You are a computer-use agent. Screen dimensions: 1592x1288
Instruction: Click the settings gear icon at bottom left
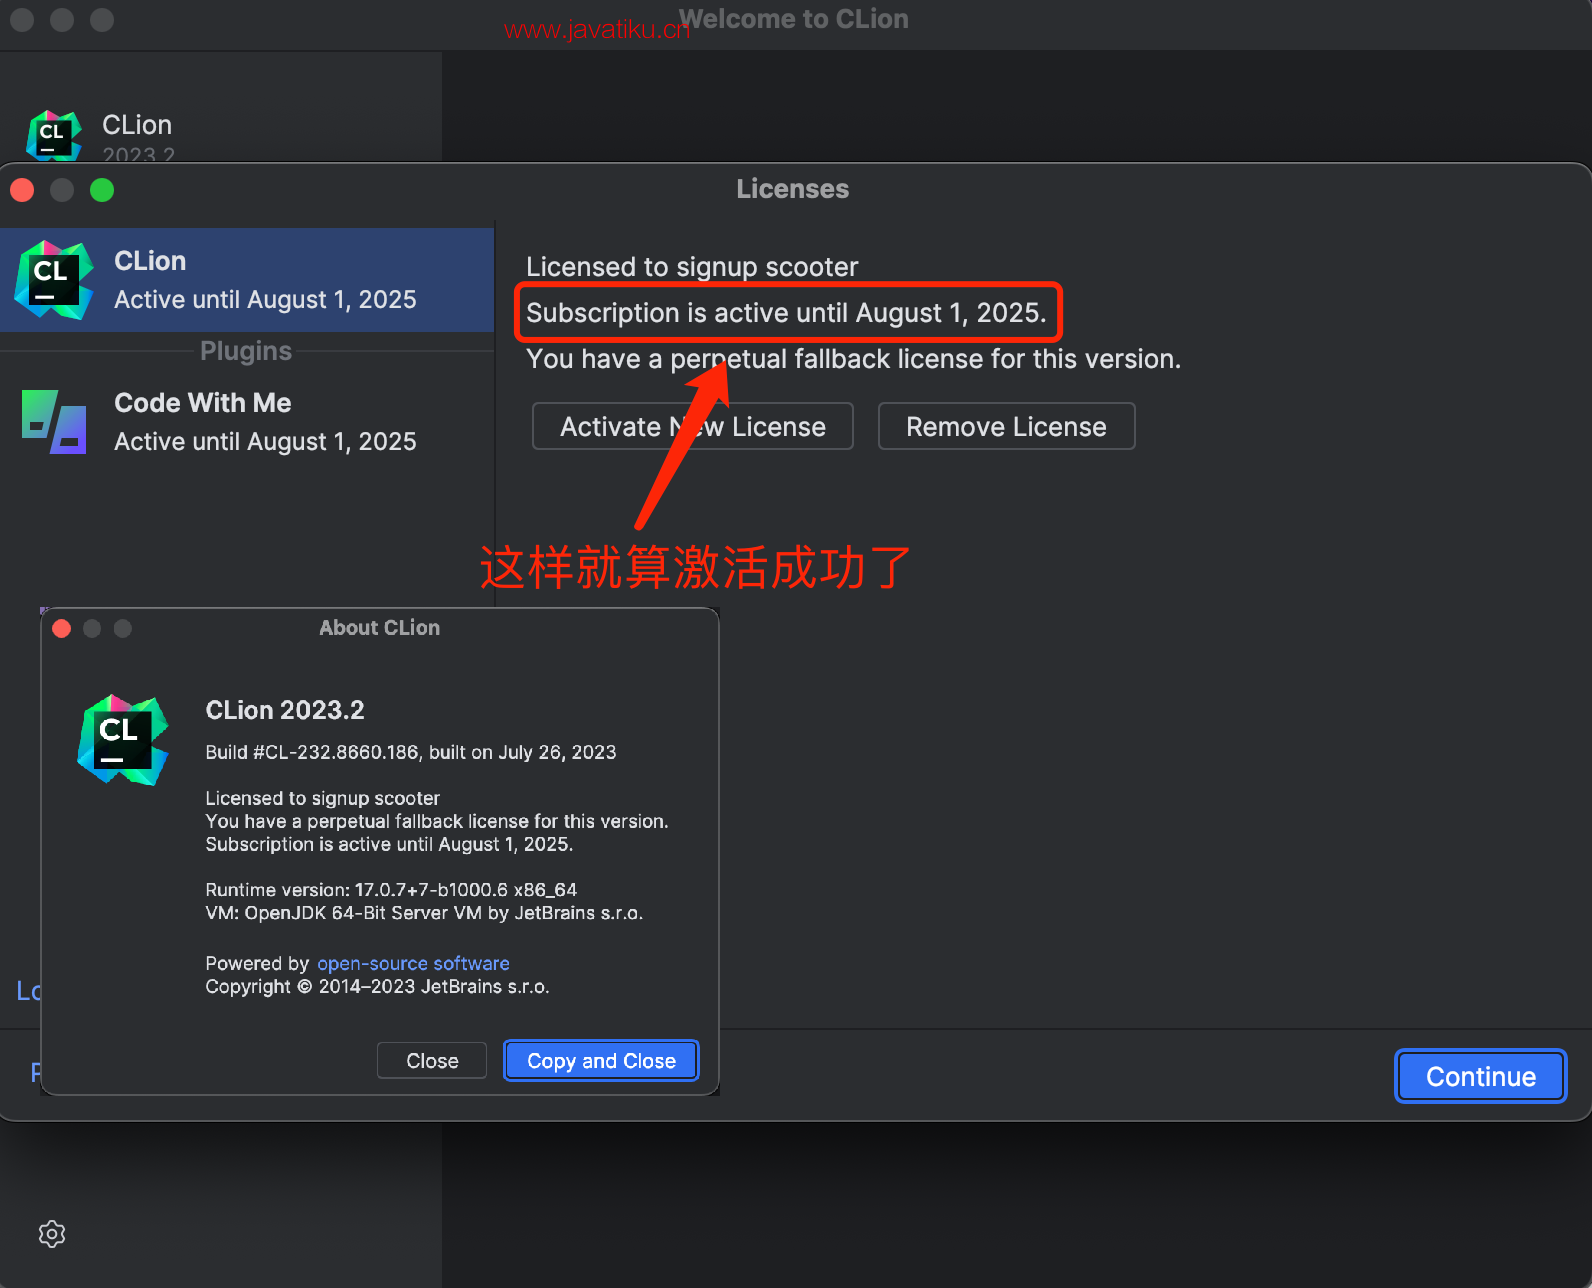point(52,1234)
